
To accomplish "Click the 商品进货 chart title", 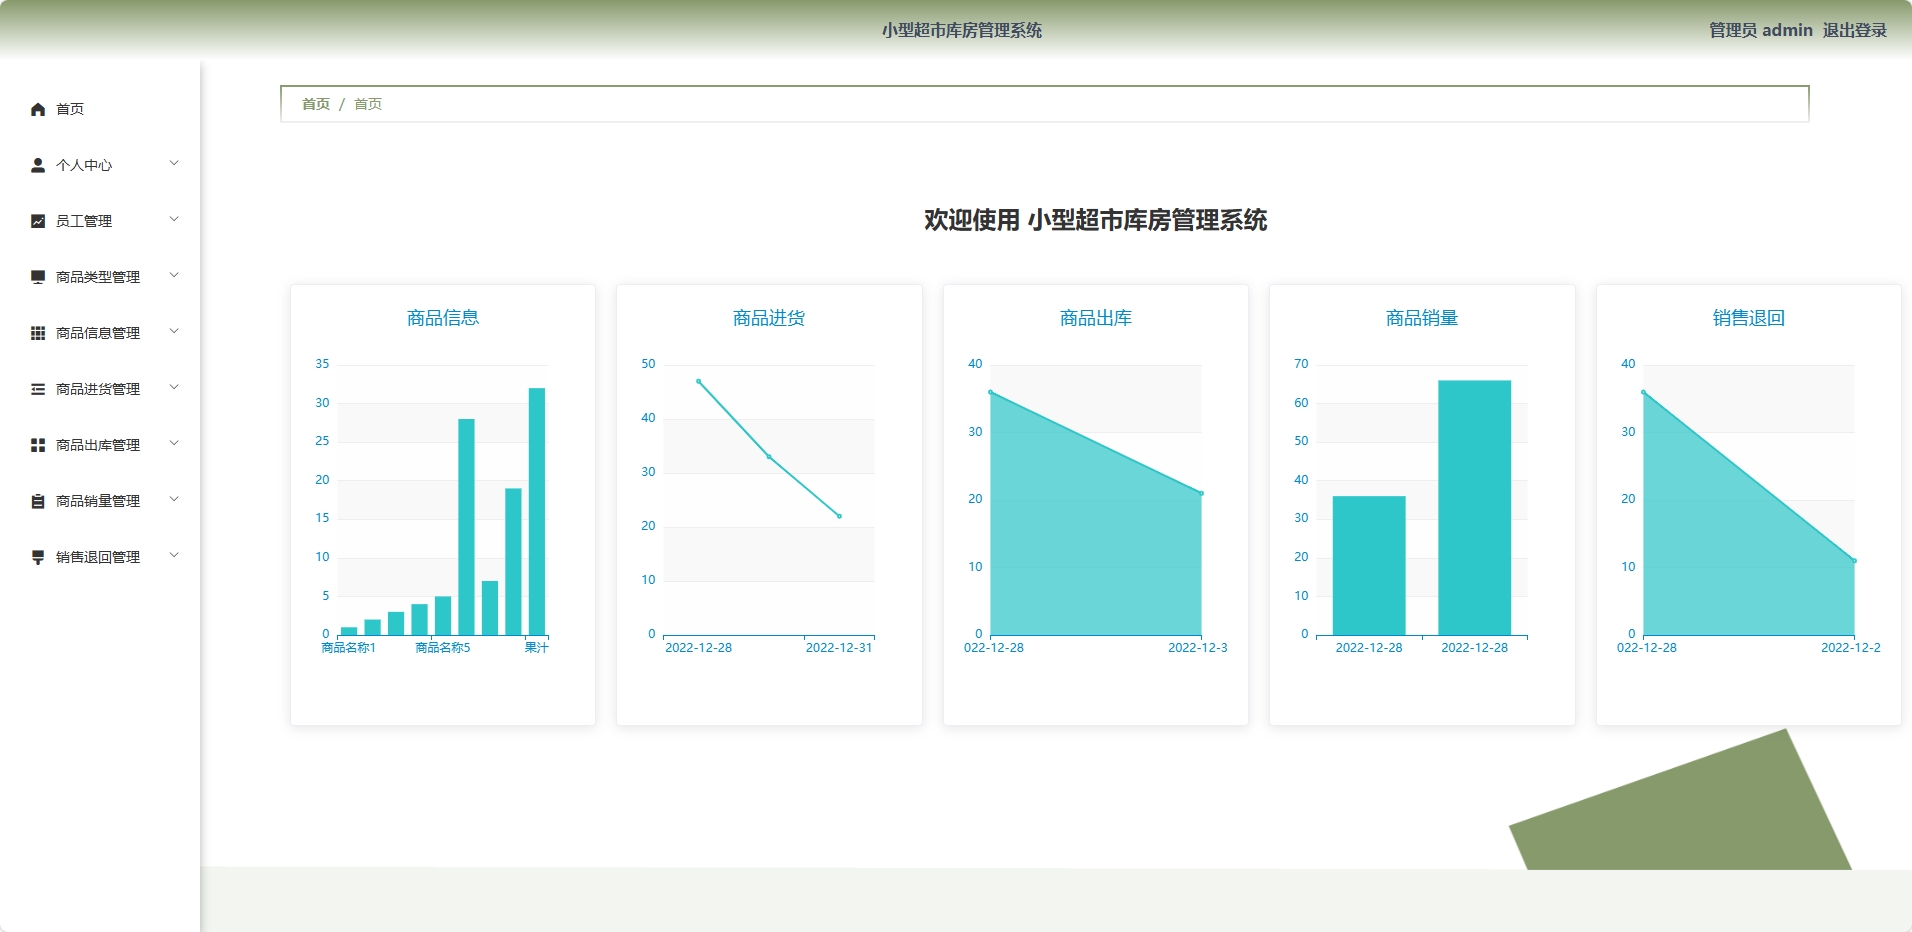I will point(769,318).
